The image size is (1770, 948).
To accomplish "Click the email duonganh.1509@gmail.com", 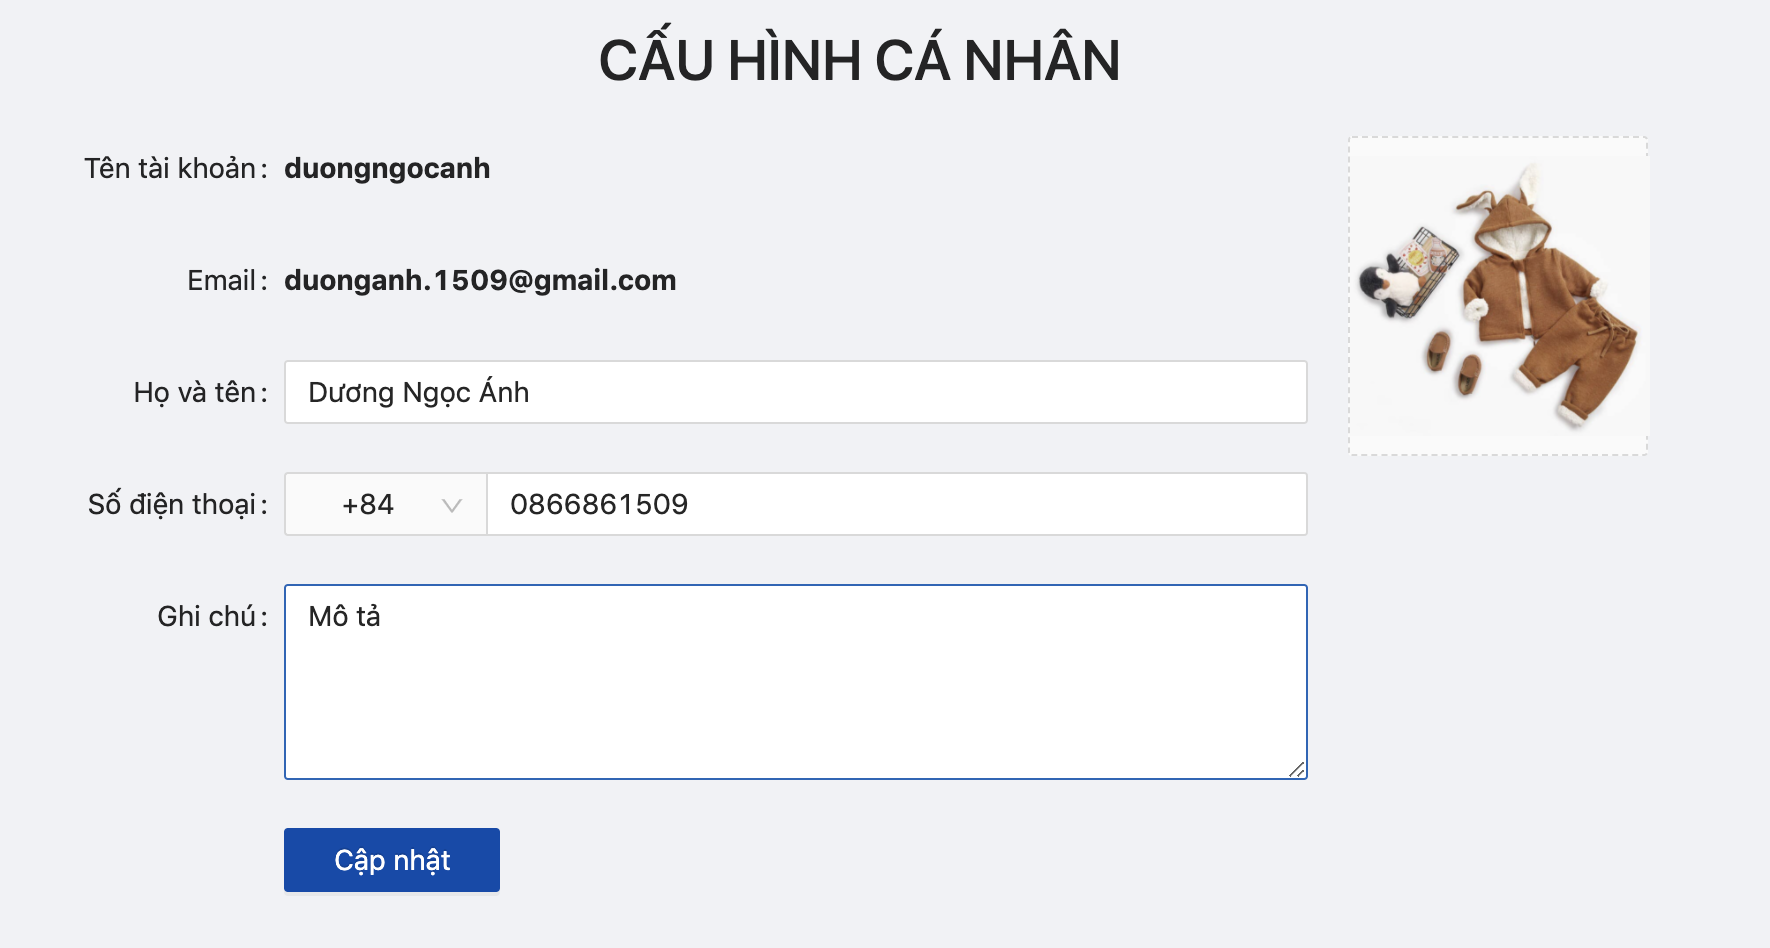I will 480,280.
